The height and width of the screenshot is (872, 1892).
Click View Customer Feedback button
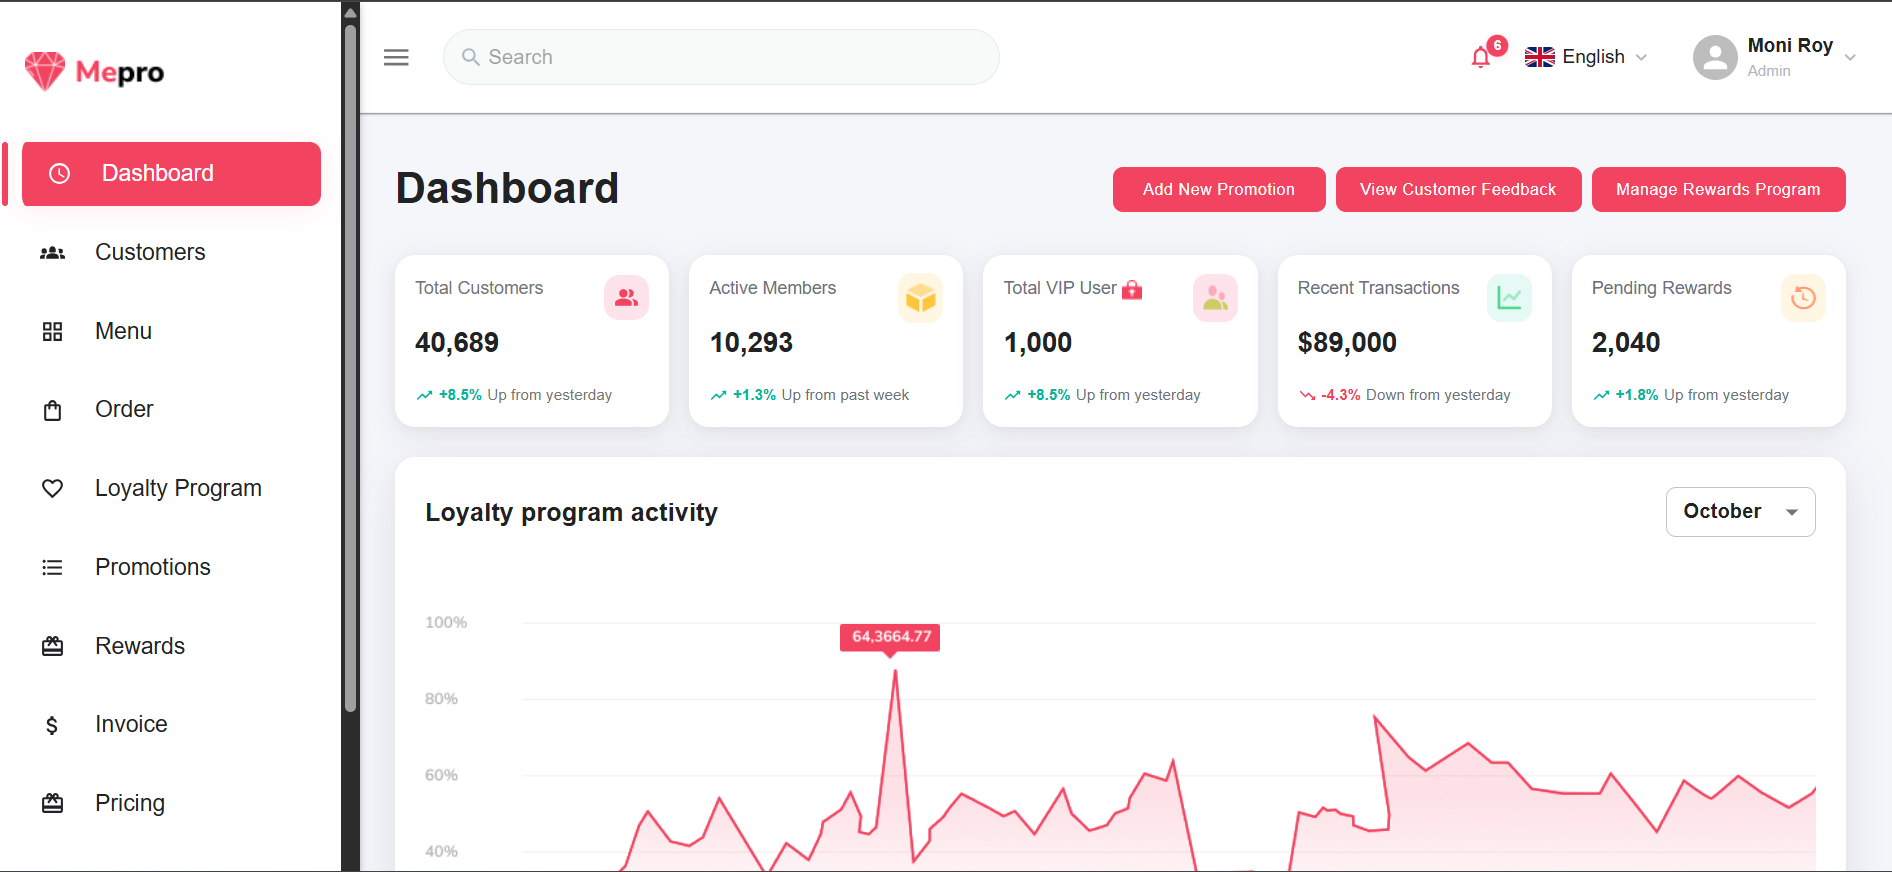pyautogui.click(x=1458, y=189)
